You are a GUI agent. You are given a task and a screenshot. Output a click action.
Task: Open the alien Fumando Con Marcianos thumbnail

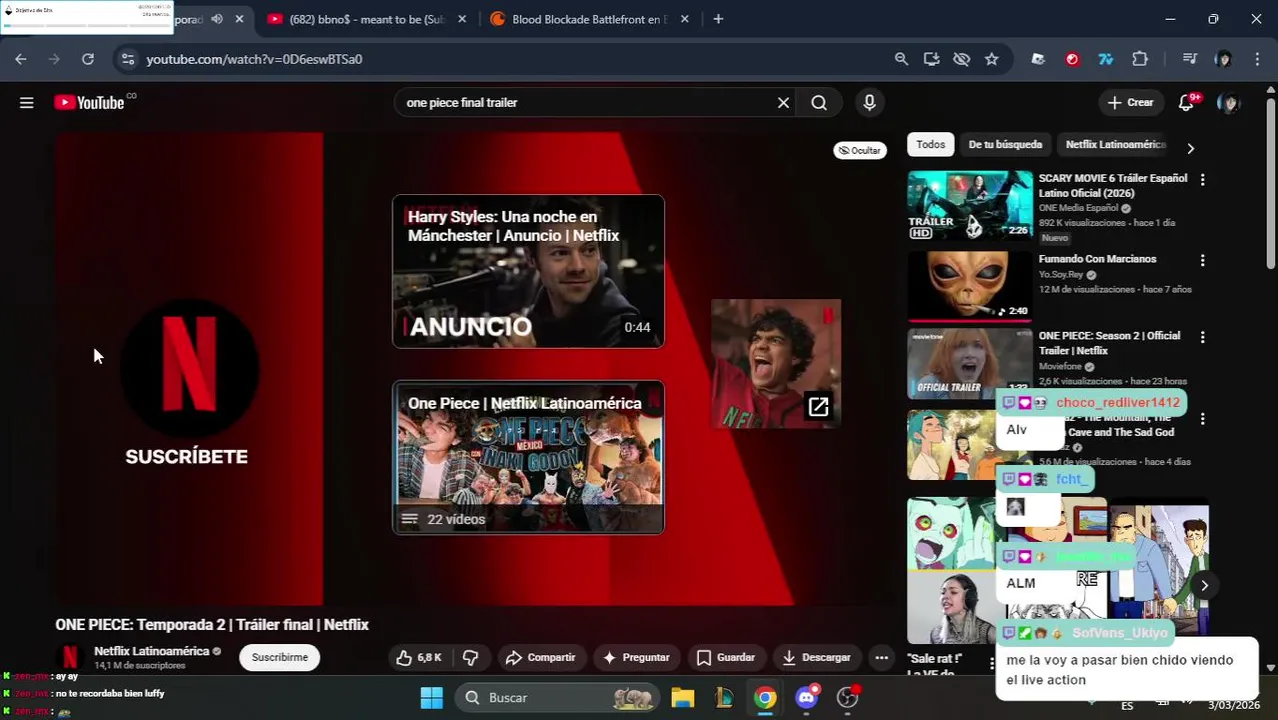click(970, 285)
